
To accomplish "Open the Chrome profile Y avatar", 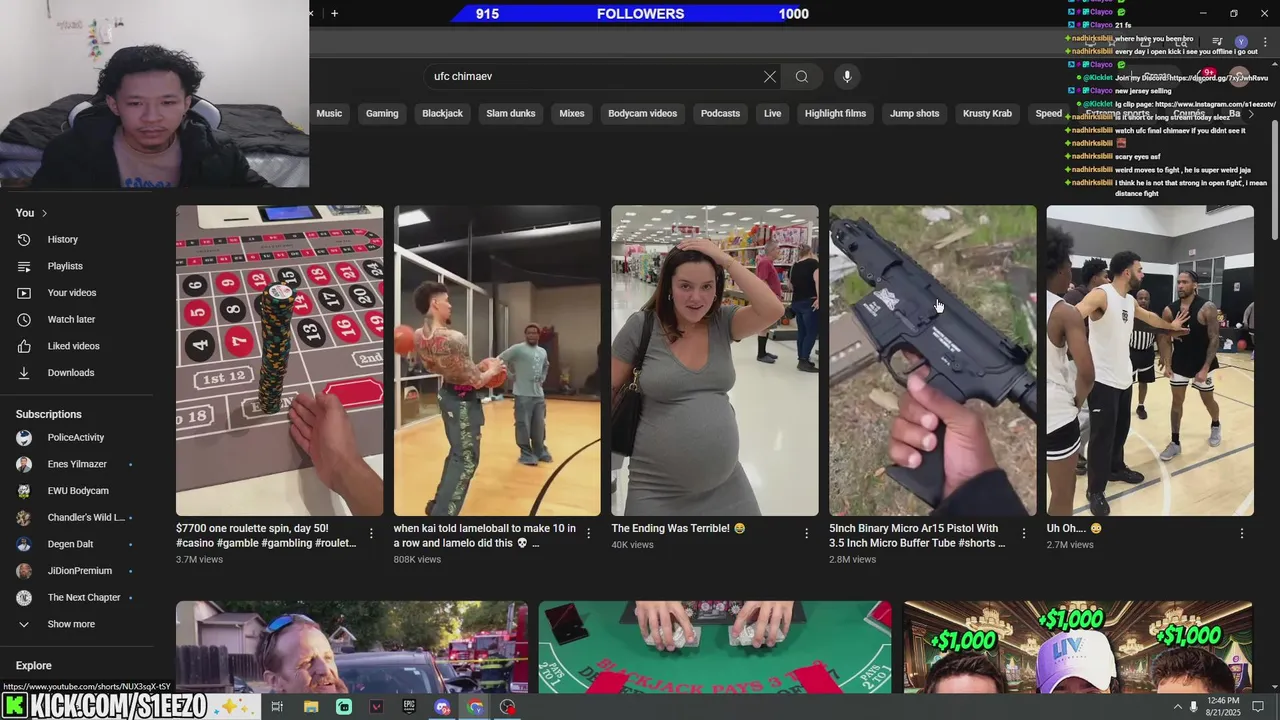I will pos(1241,42).
